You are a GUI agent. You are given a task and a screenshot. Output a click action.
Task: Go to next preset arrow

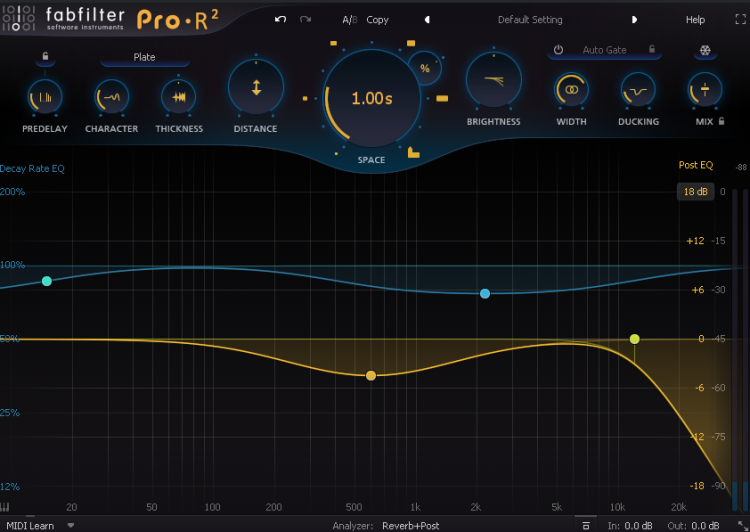coord(634,20)
